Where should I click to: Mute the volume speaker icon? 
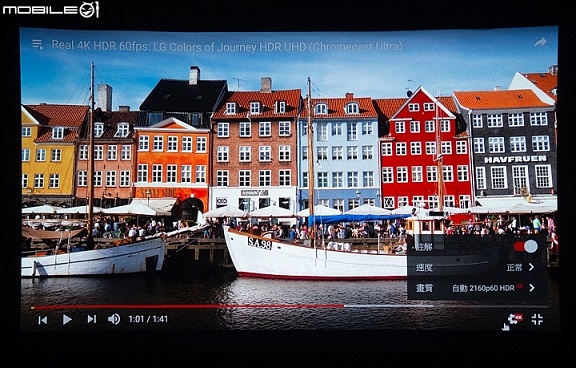click(x=114, y=319)
